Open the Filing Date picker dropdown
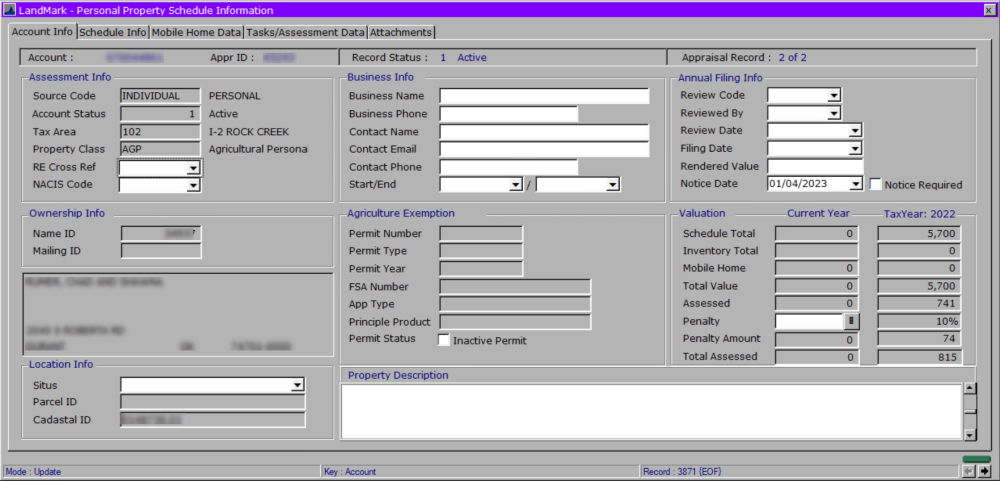Viewport: 1000px width, 481px height. (855, 149)
